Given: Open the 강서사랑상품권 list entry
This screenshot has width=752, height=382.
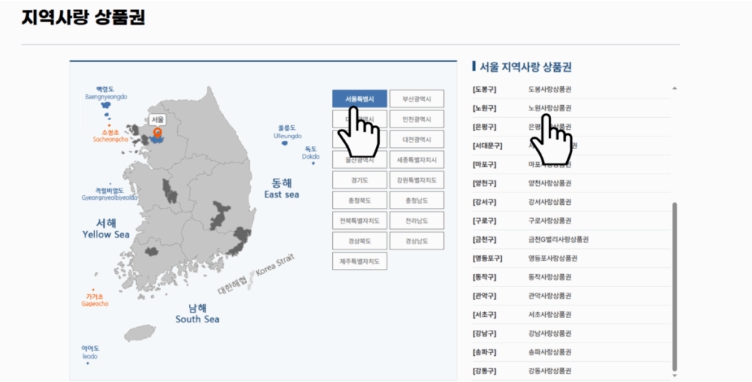Looking at the screenshot, I should tap(550, 202).
